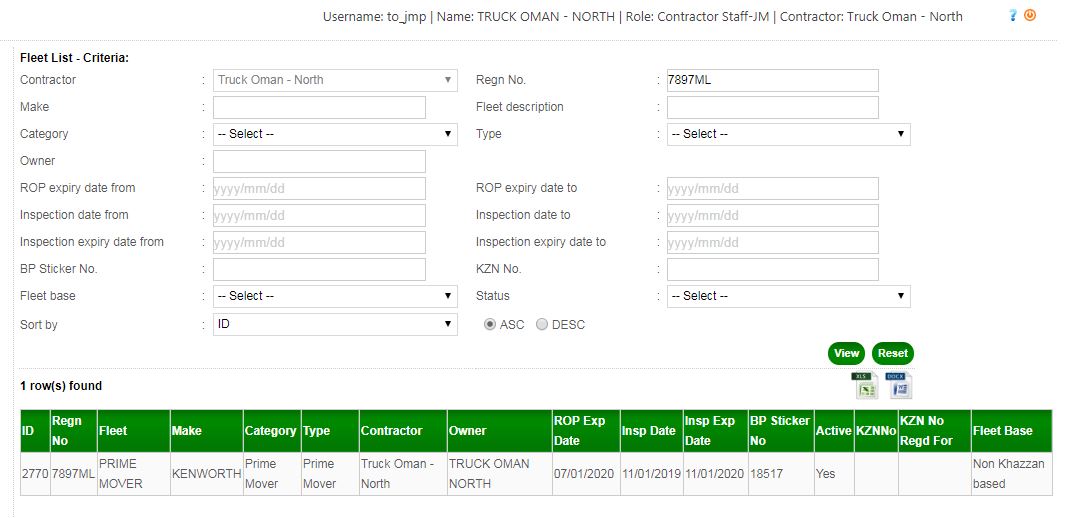Image resolution: width=1069 pixels, height=518 pixels.
Task: Click the orange logout power icon
Action: coord(1030,16)
